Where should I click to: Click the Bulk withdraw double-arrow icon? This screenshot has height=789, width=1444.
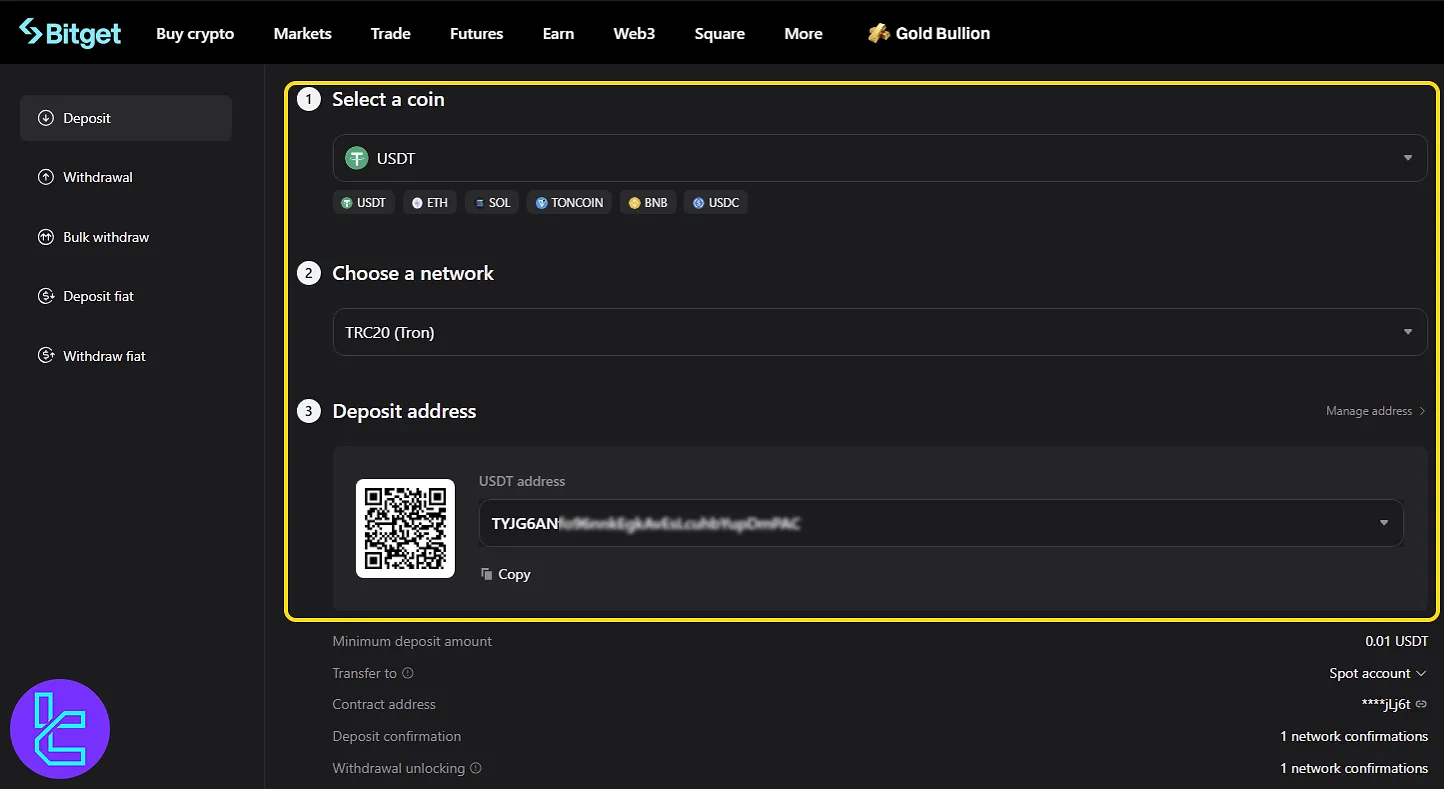coord(45,237)
